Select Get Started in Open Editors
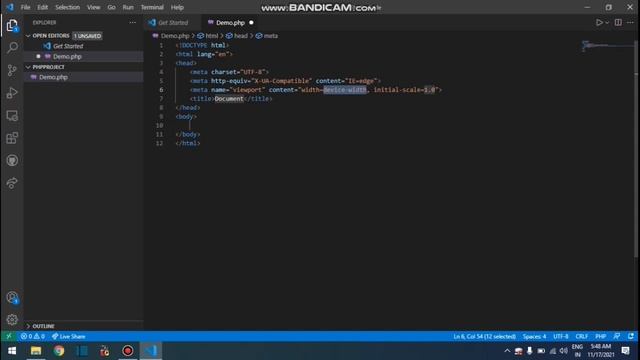 (x=68, y=46)
